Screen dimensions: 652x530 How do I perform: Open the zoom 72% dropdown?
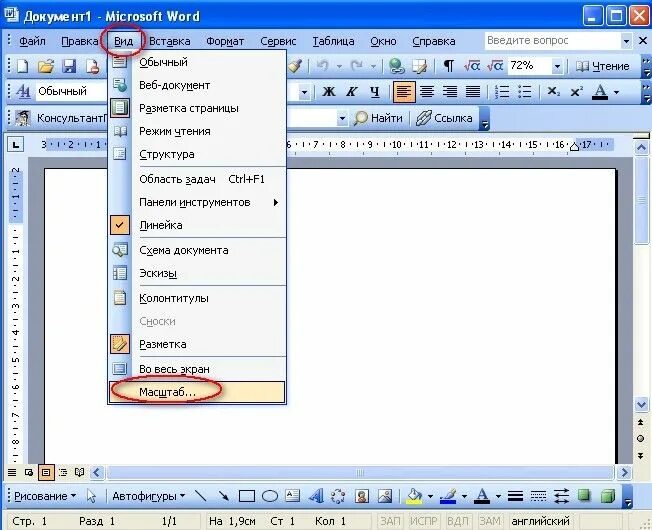click(557, 66)
